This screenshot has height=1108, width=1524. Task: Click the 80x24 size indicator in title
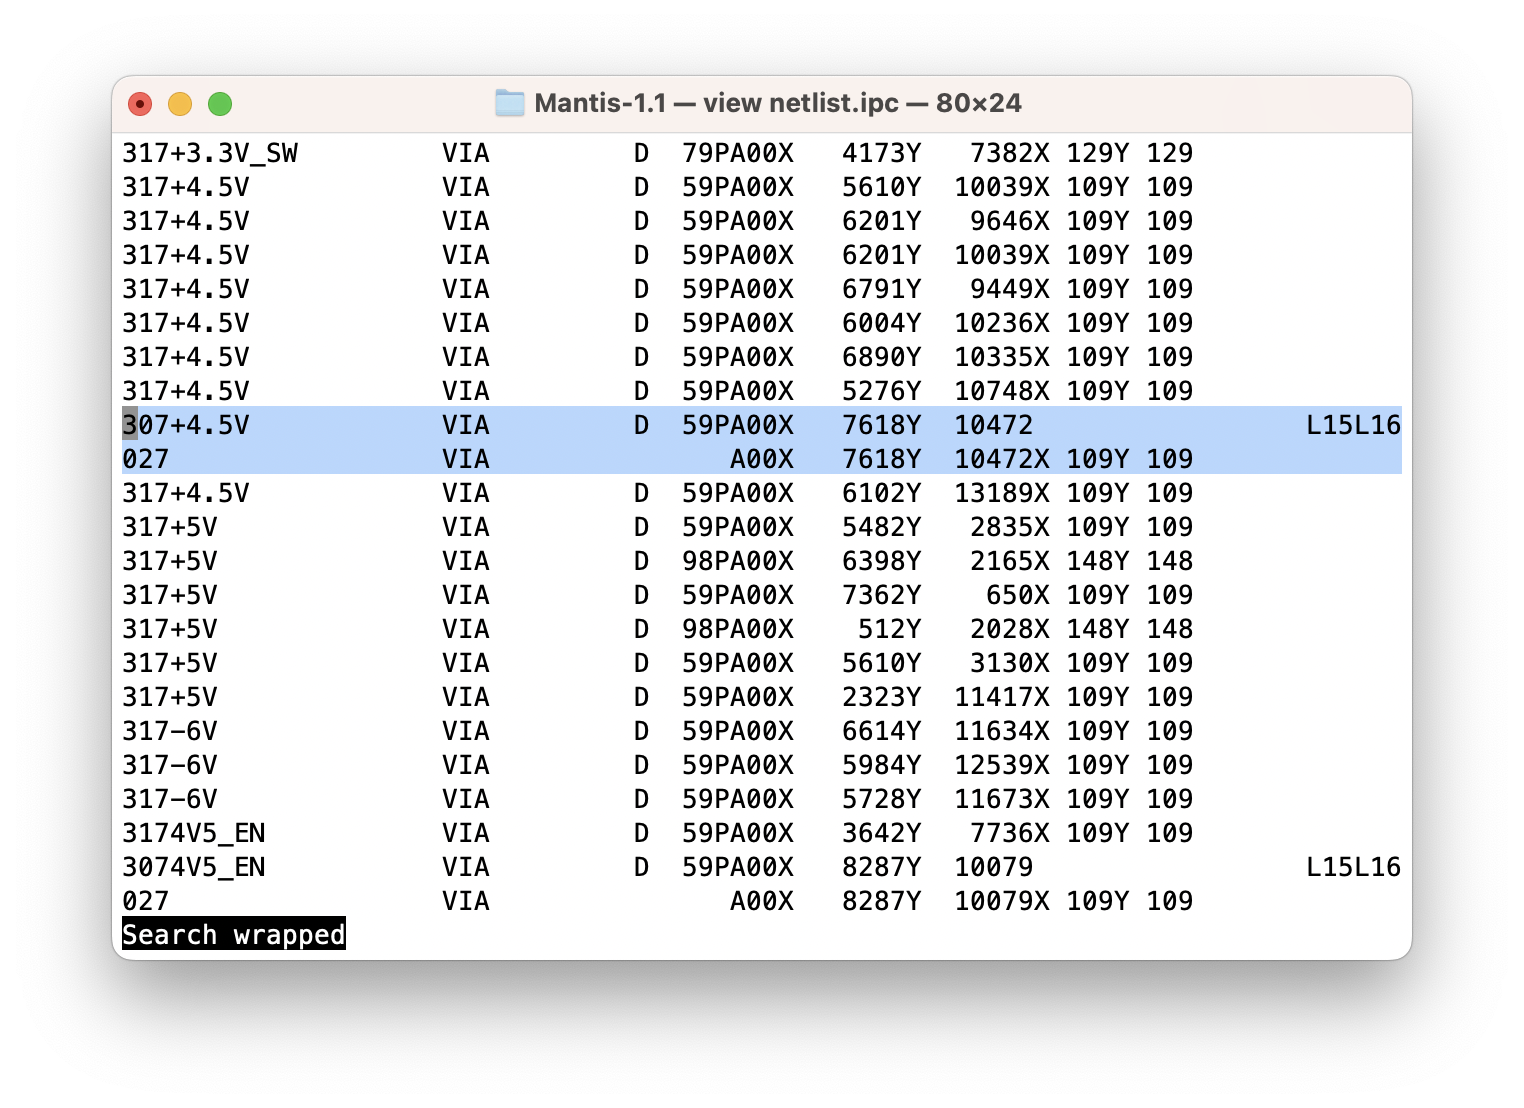point(978,102)
